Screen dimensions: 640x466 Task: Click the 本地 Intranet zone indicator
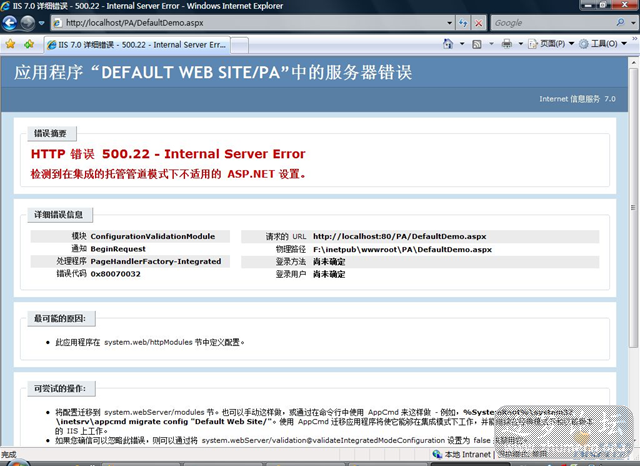[x=462, y=454]
